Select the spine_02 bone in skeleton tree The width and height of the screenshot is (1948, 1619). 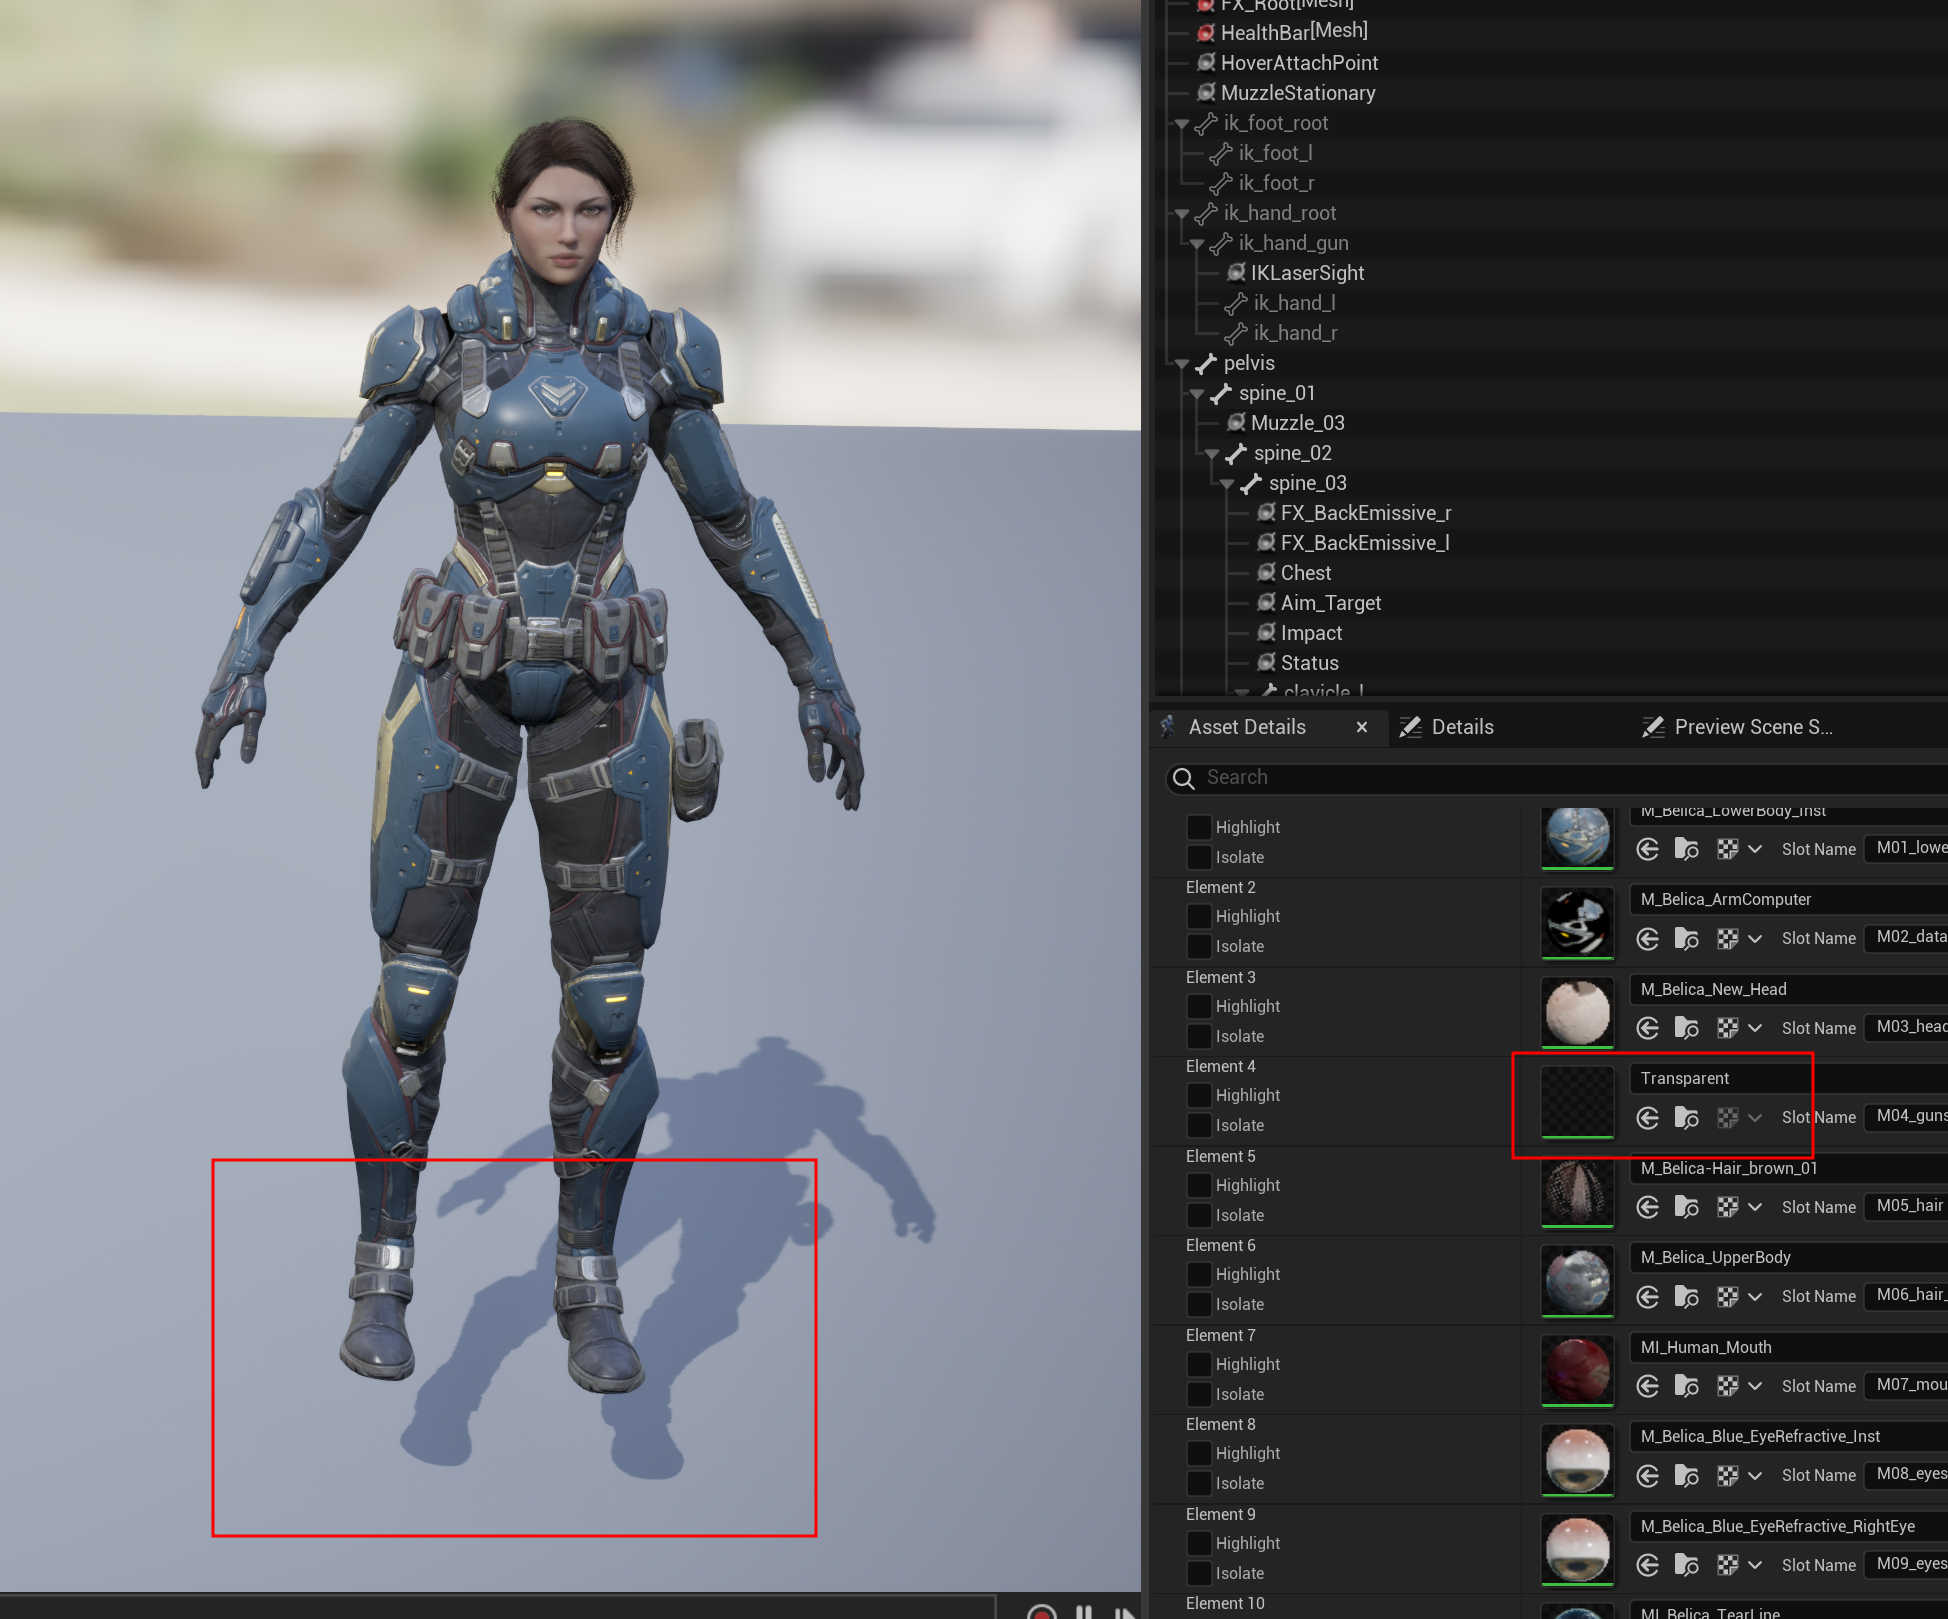(x=1292, y=453)
